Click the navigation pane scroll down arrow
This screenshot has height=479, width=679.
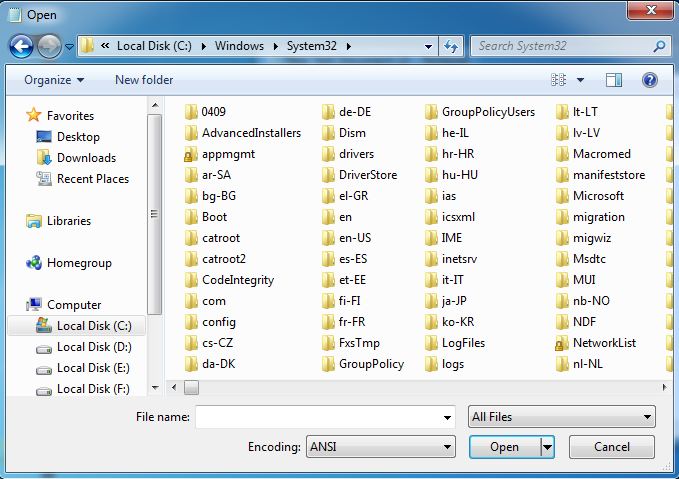pyautogui.click(x=155, y=388)
